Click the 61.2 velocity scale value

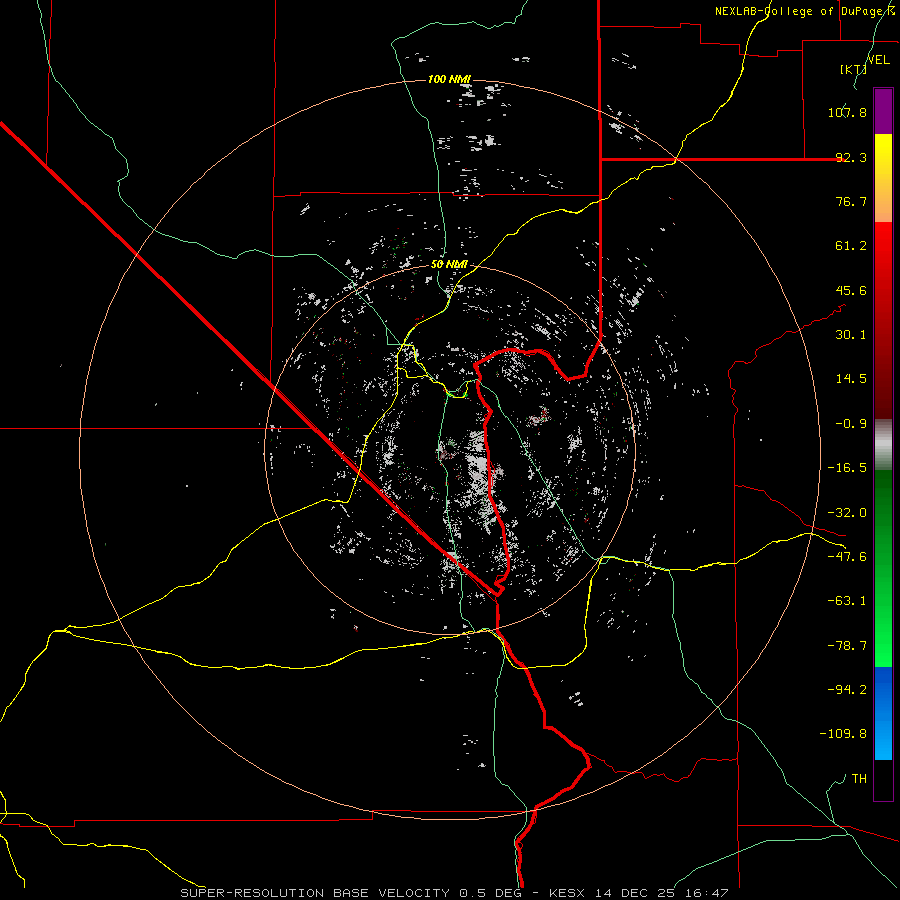coord(851,246)
